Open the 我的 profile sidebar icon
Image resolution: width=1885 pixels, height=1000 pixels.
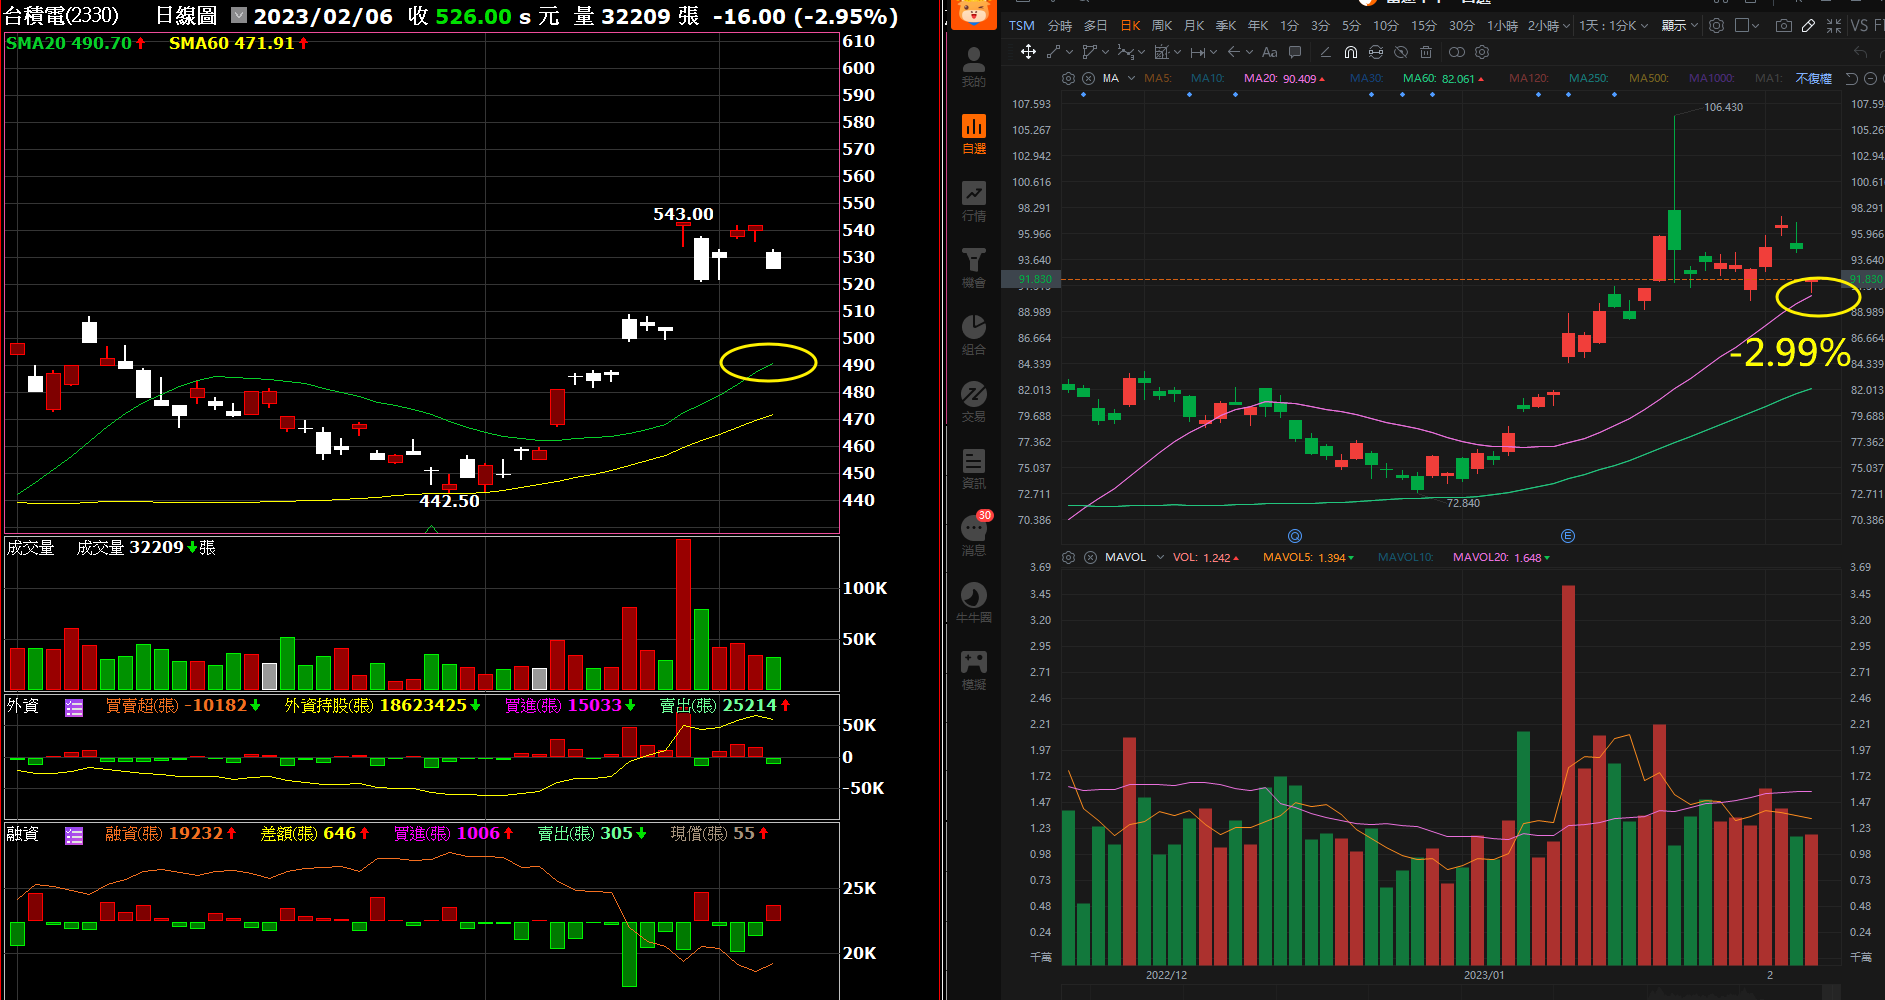pos(973,67)
